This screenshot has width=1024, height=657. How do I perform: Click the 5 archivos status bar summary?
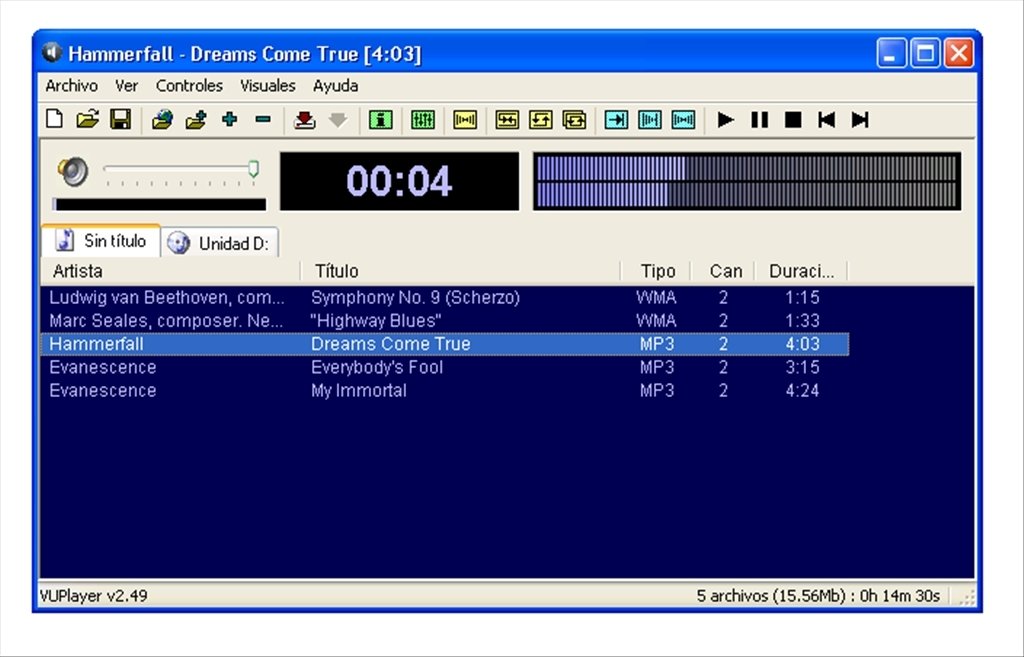818,596
